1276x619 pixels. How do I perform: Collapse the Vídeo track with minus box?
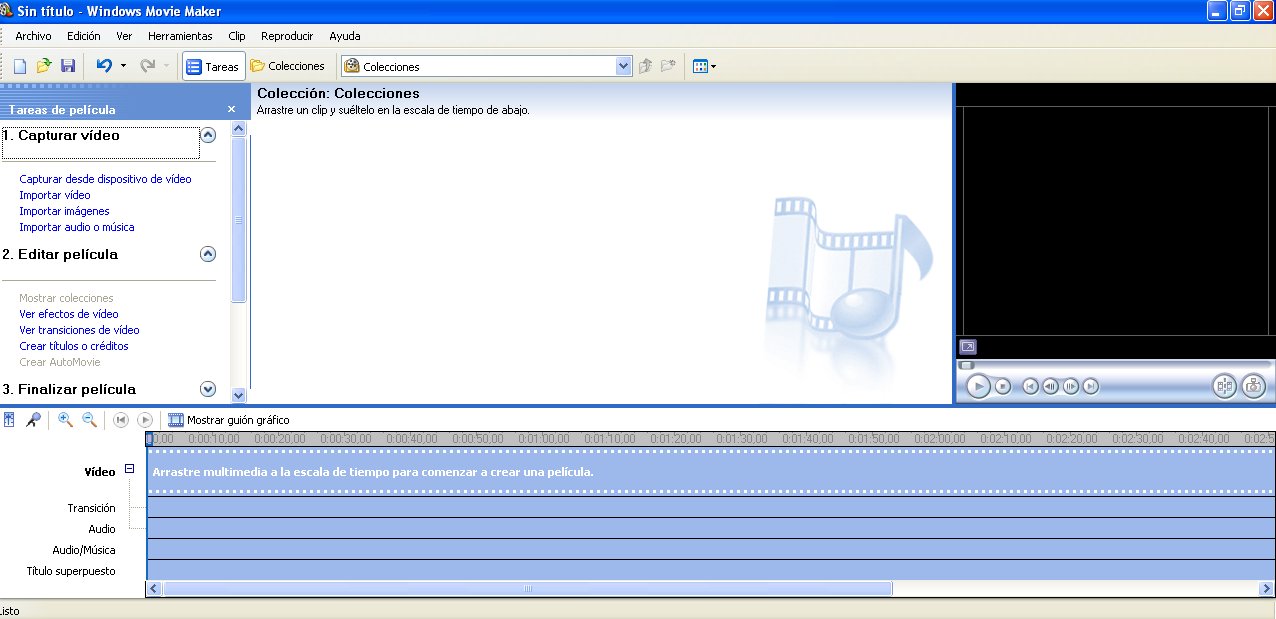tap(130, 469)
